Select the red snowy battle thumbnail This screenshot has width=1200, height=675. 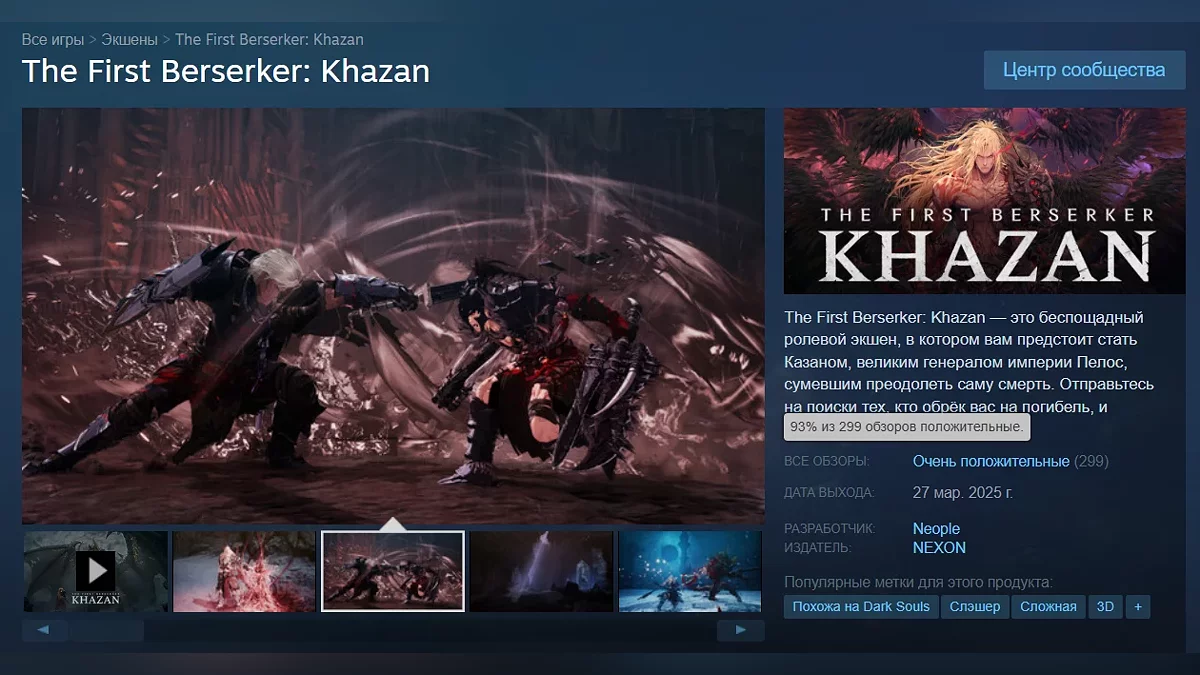point(244,571)
